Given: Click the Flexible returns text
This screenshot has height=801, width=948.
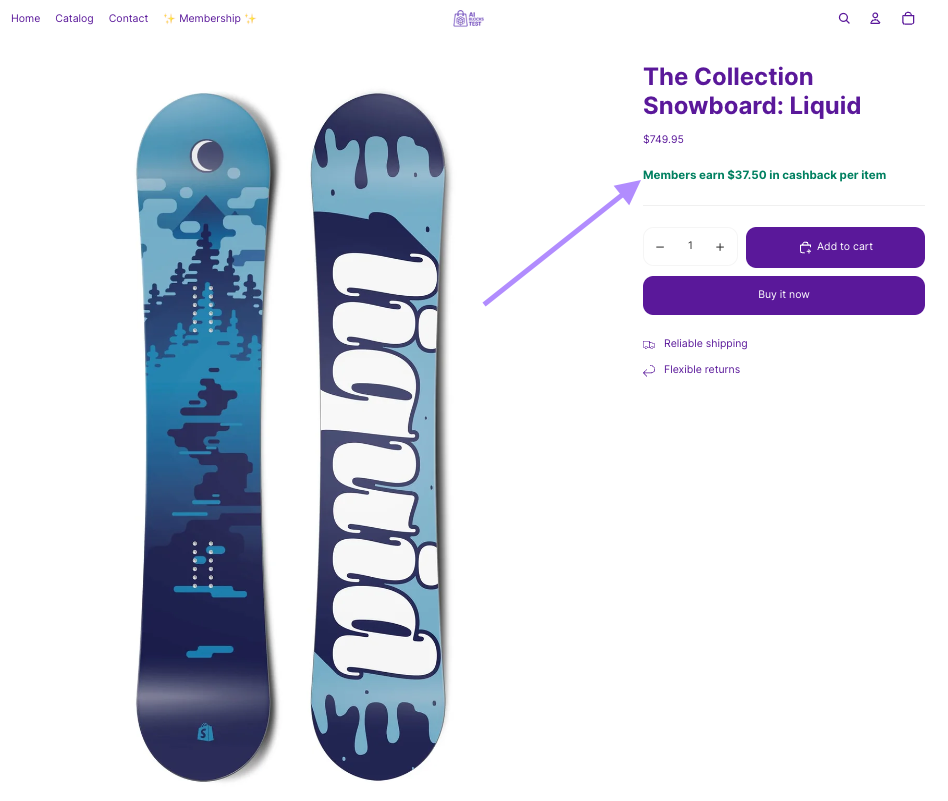Looking at the screenshot, I should tap(702, 370).
